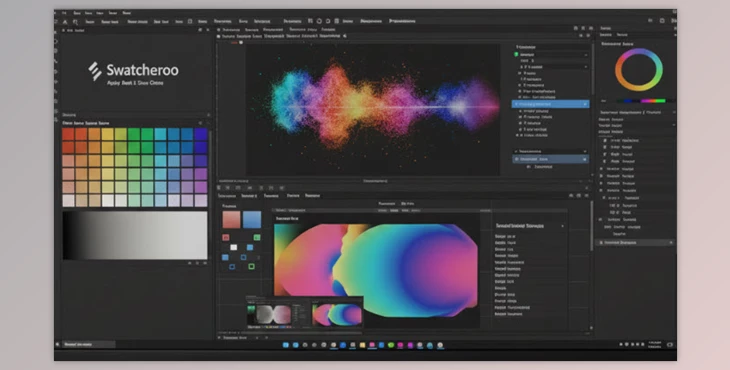Click the green outlined square icon at the palette bottom

tap(251, 267)
